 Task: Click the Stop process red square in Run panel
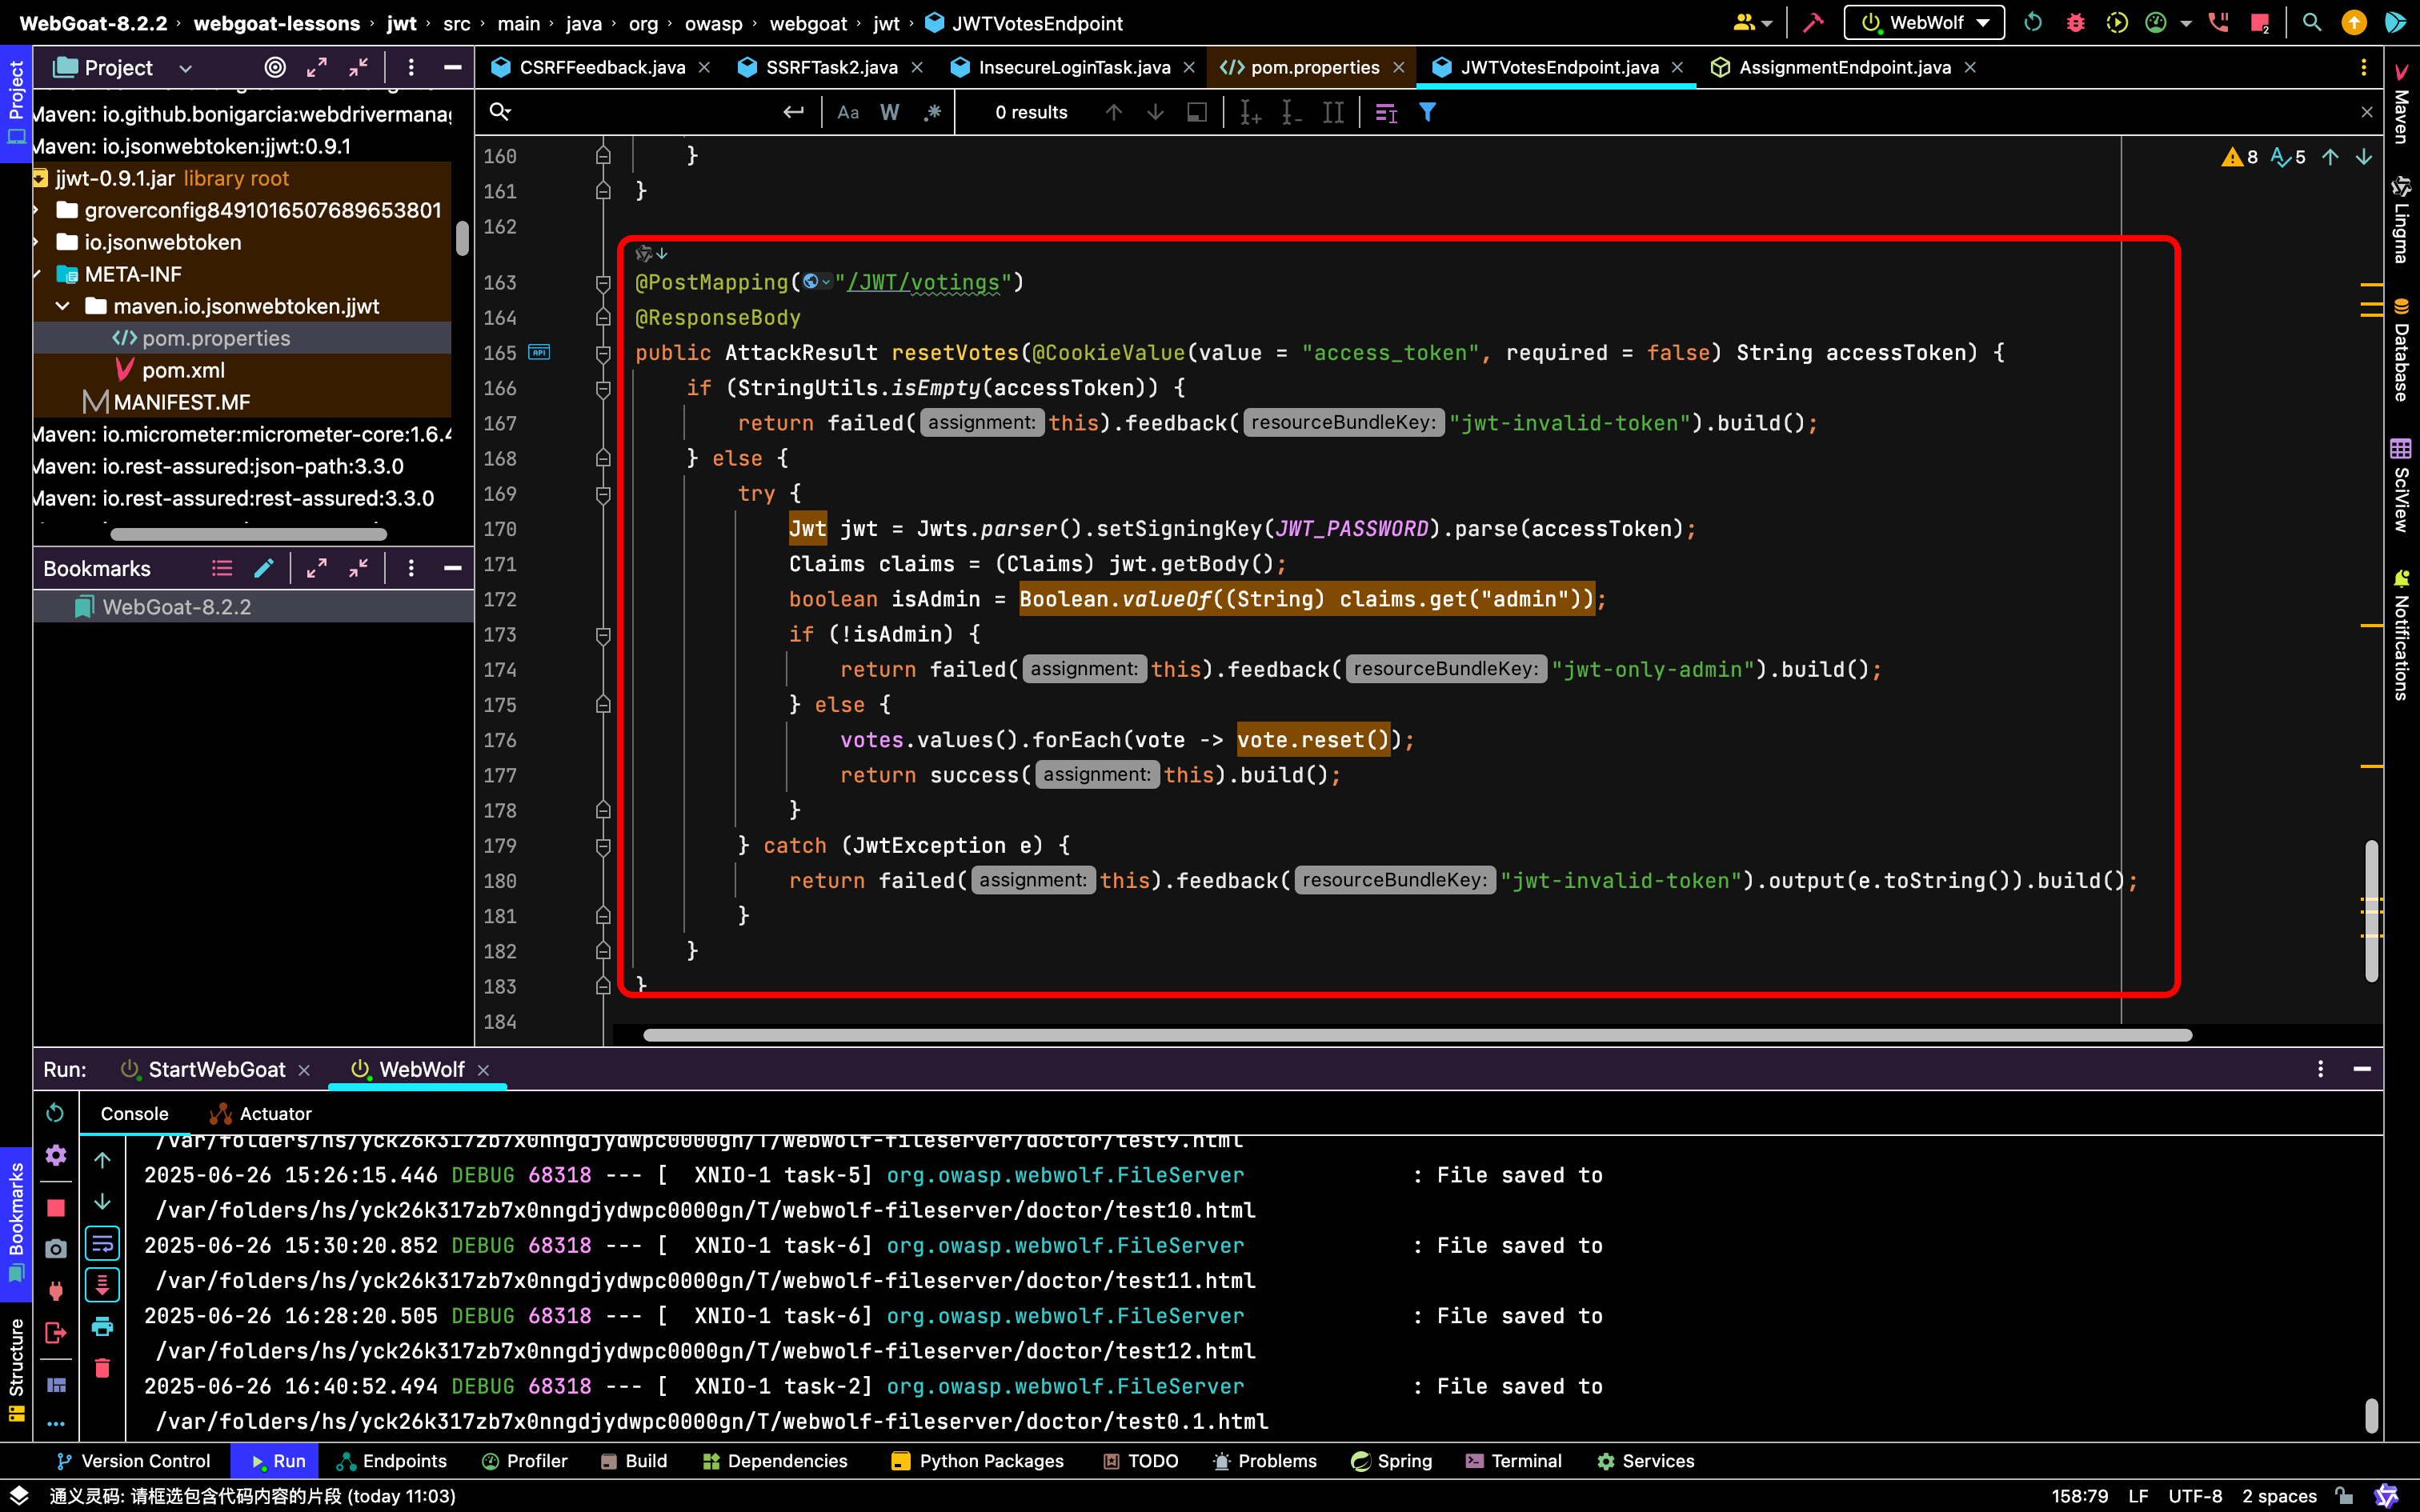click(56, 1207)
